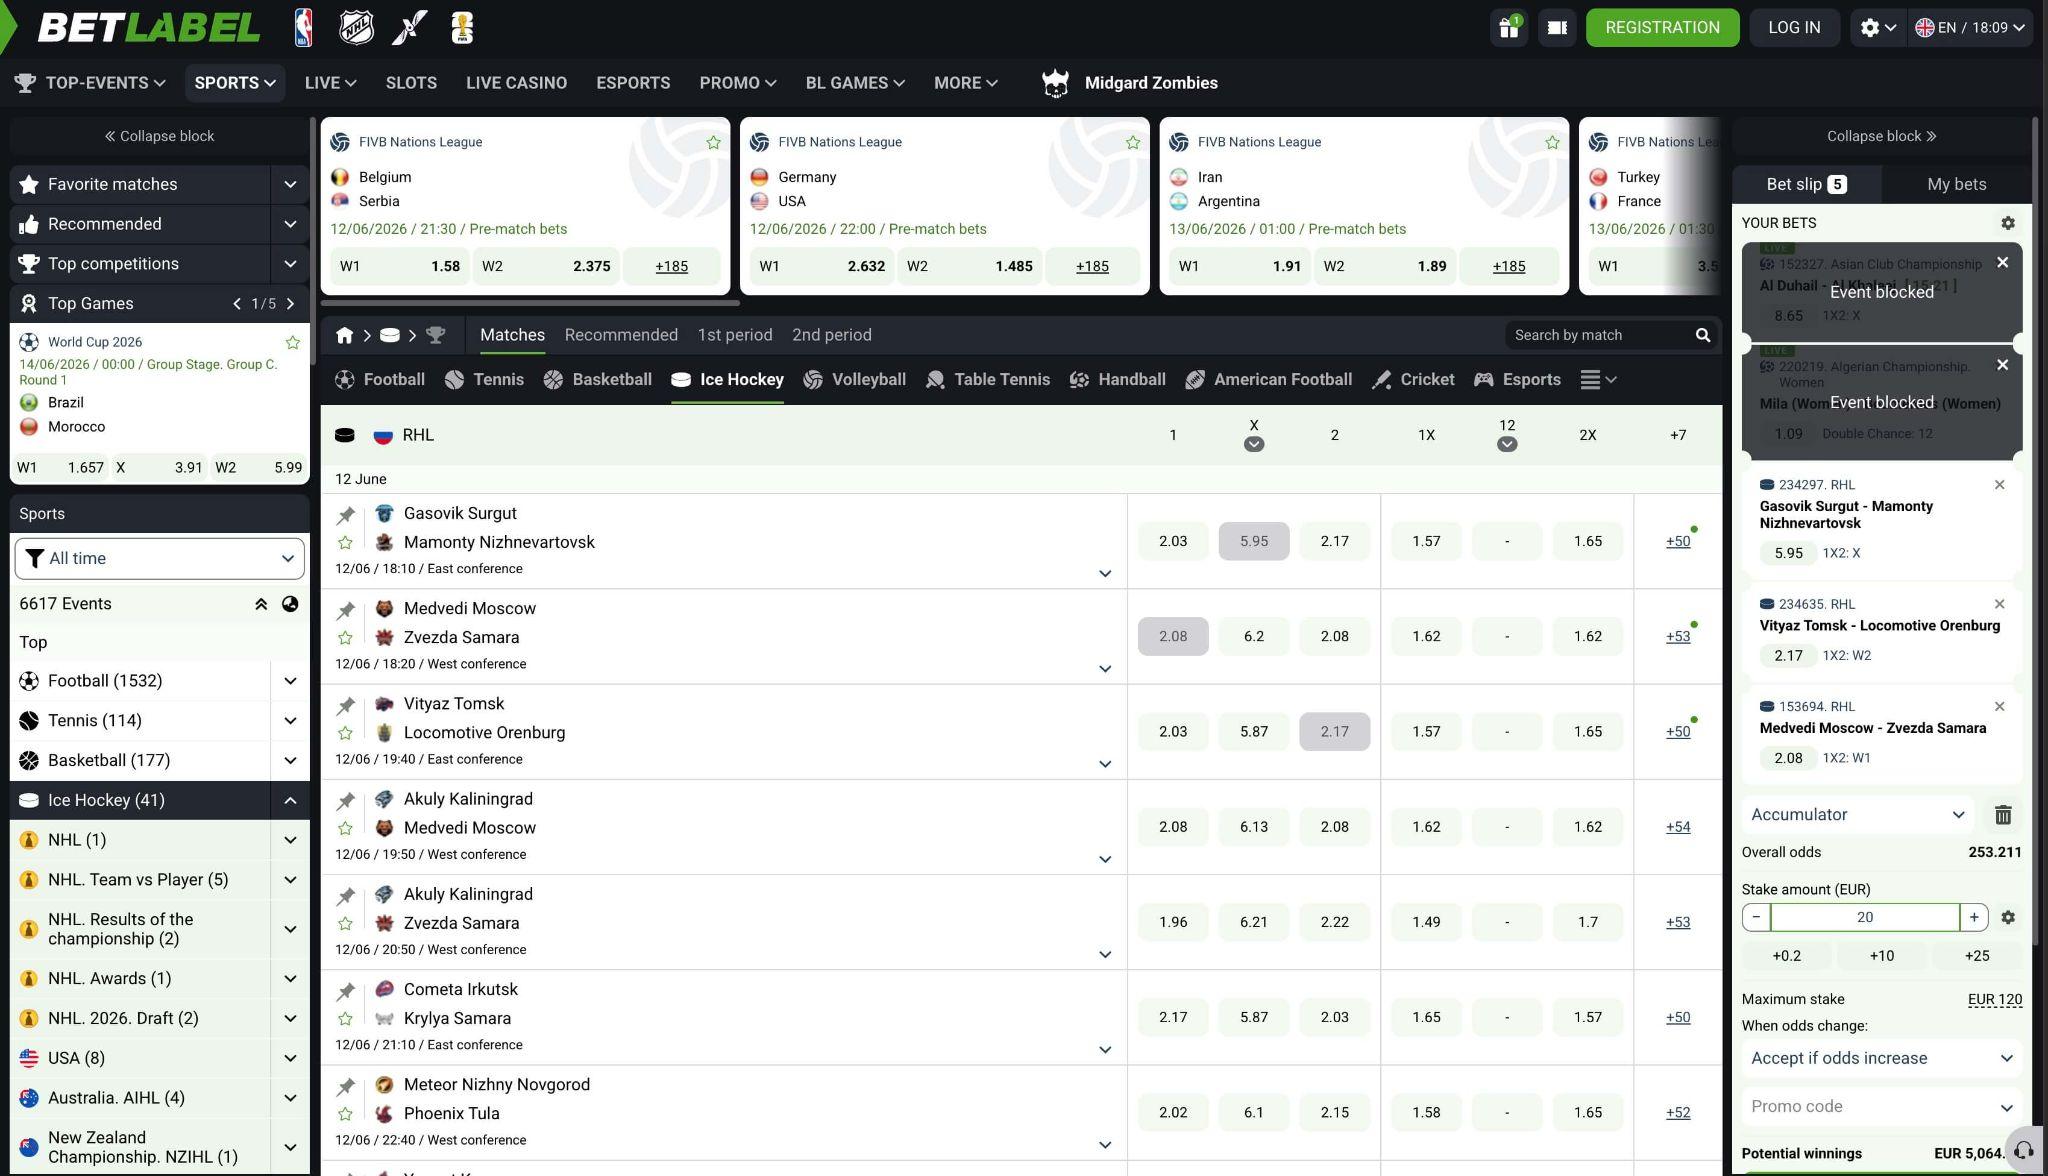Open the NHL shortcut icon

pos(356,28)
